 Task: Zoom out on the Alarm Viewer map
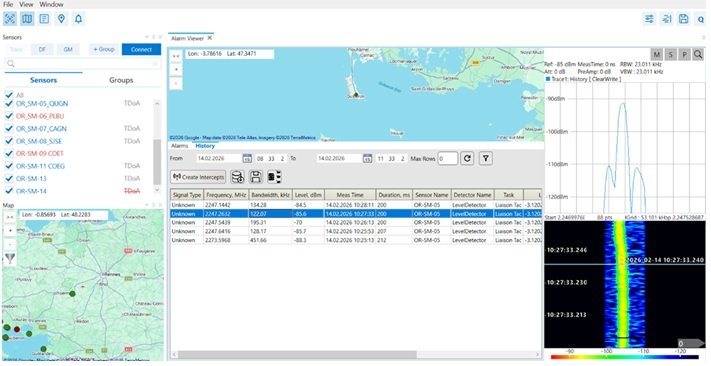tap(176, 83)
